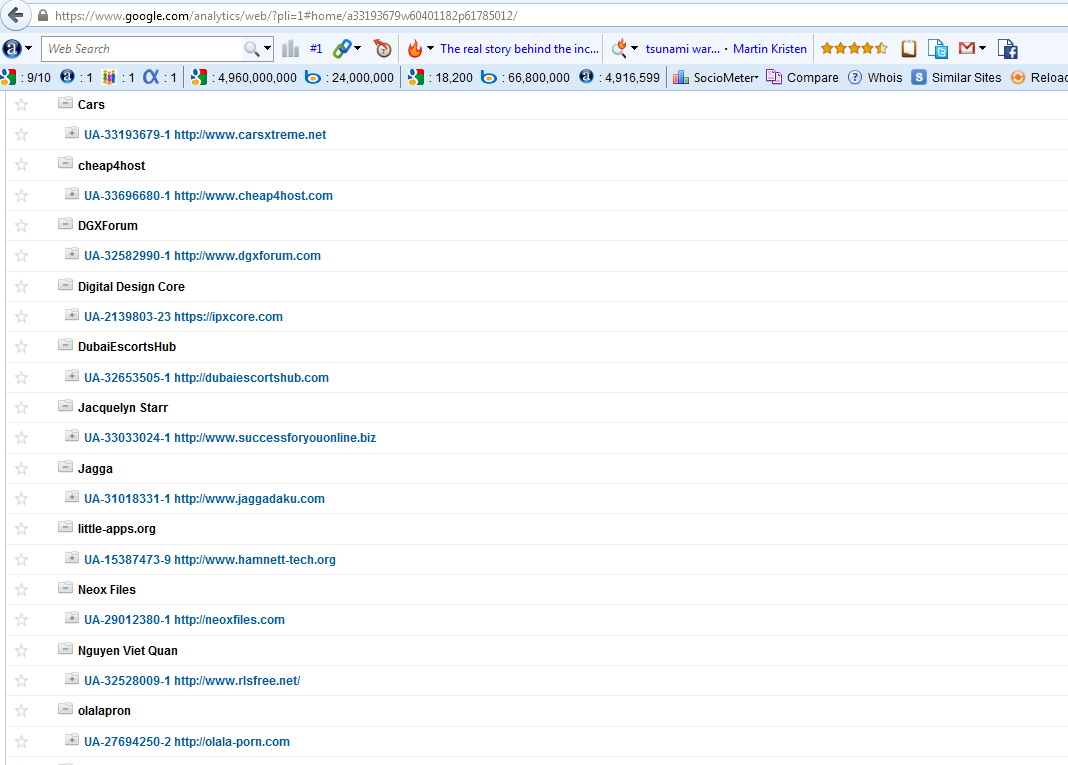
Task: Click the magnifier search icon
Action: click(251, 49)
